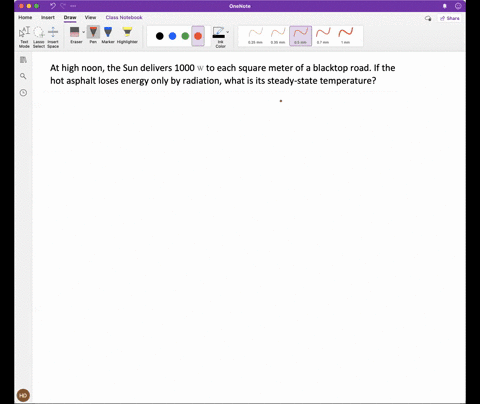Viewport: 480px width, 404px height.
Task: Click the Redo arrow in title bar
Action: coord(63,6)
